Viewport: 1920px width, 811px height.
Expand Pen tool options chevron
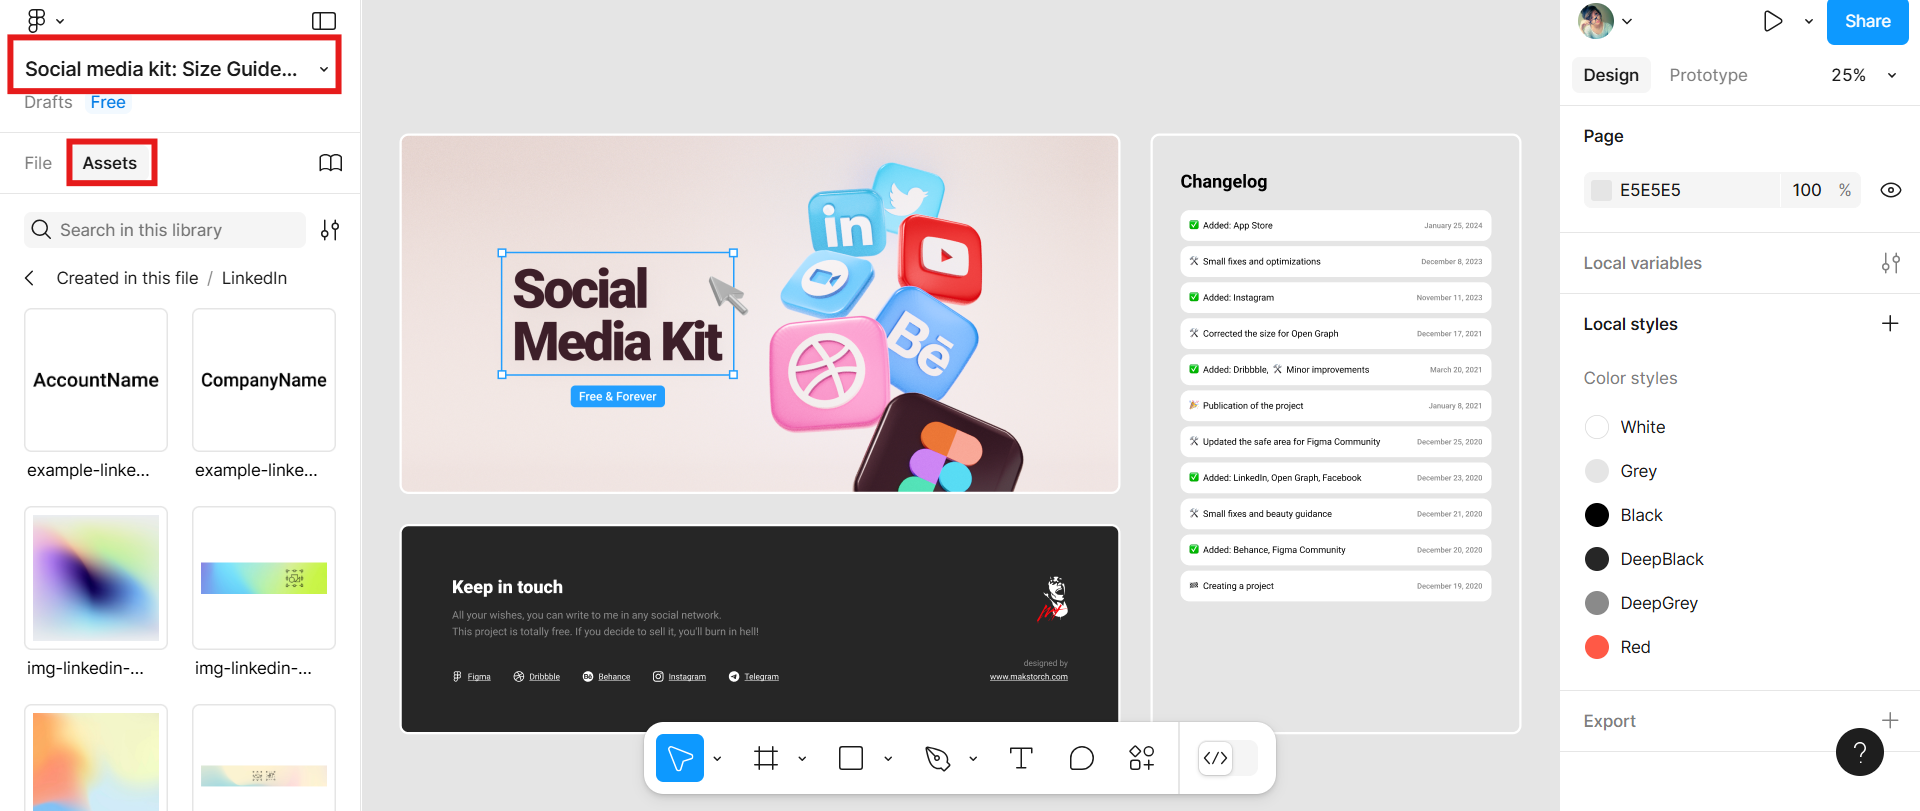973,759
